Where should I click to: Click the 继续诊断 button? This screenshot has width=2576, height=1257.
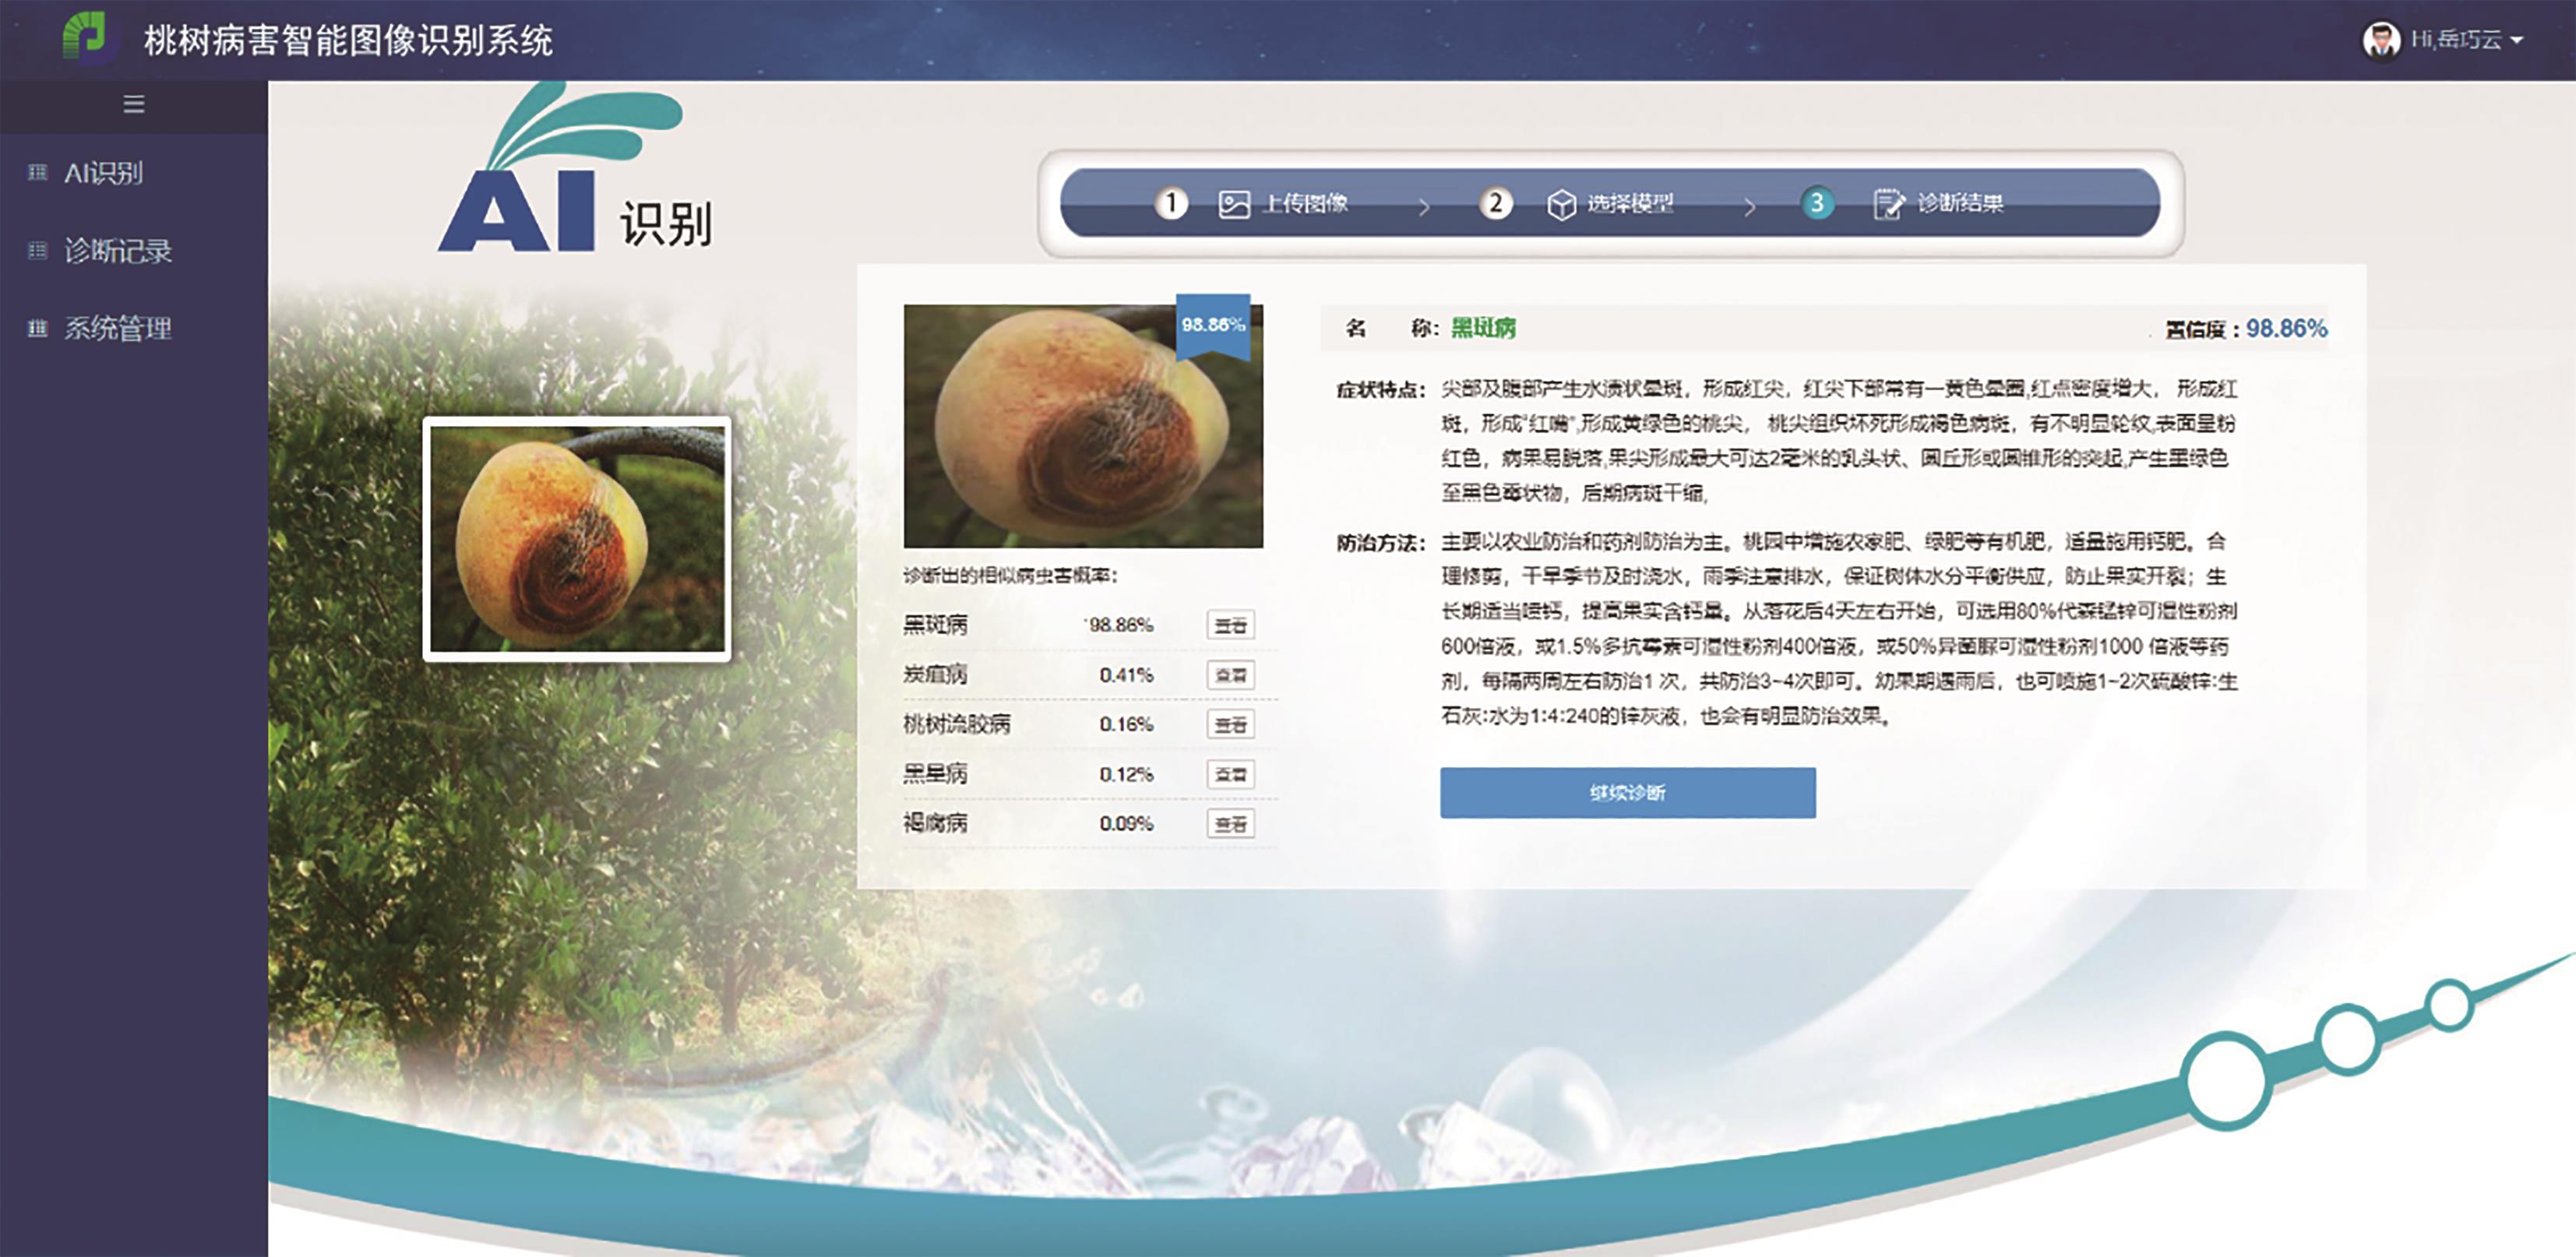click(x=1627, y=792)
